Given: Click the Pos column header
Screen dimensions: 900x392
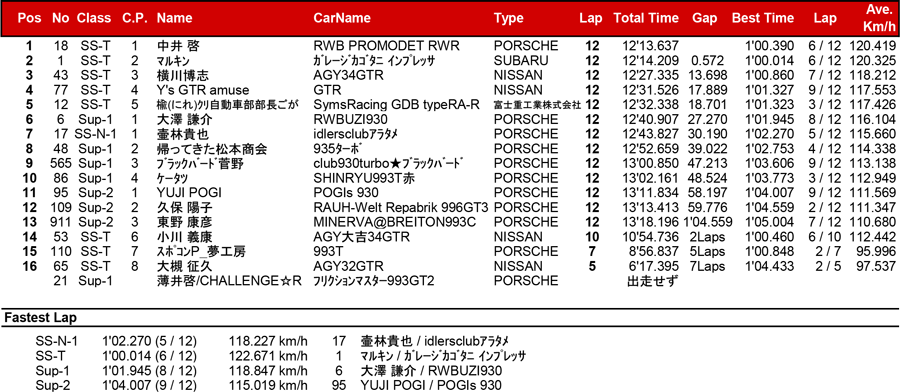Looking at the screenshot, I should tap(29, 18).
